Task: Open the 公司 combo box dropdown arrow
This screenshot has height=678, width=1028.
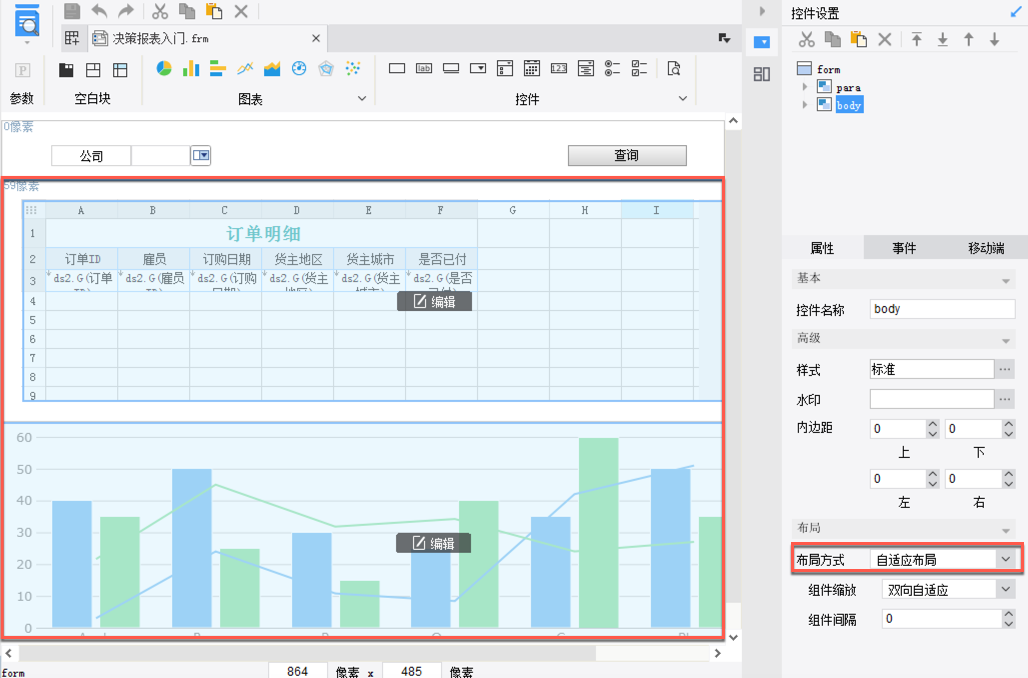Action: (201, 155)
